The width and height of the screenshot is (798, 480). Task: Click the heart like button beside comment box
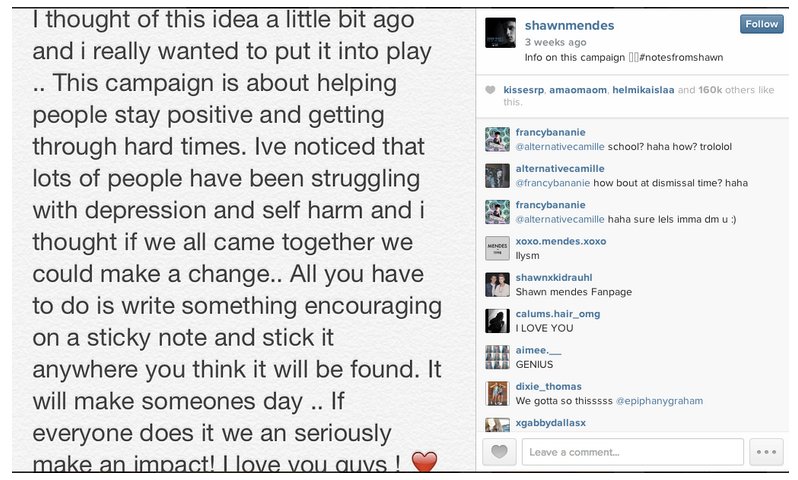point(500,452)
